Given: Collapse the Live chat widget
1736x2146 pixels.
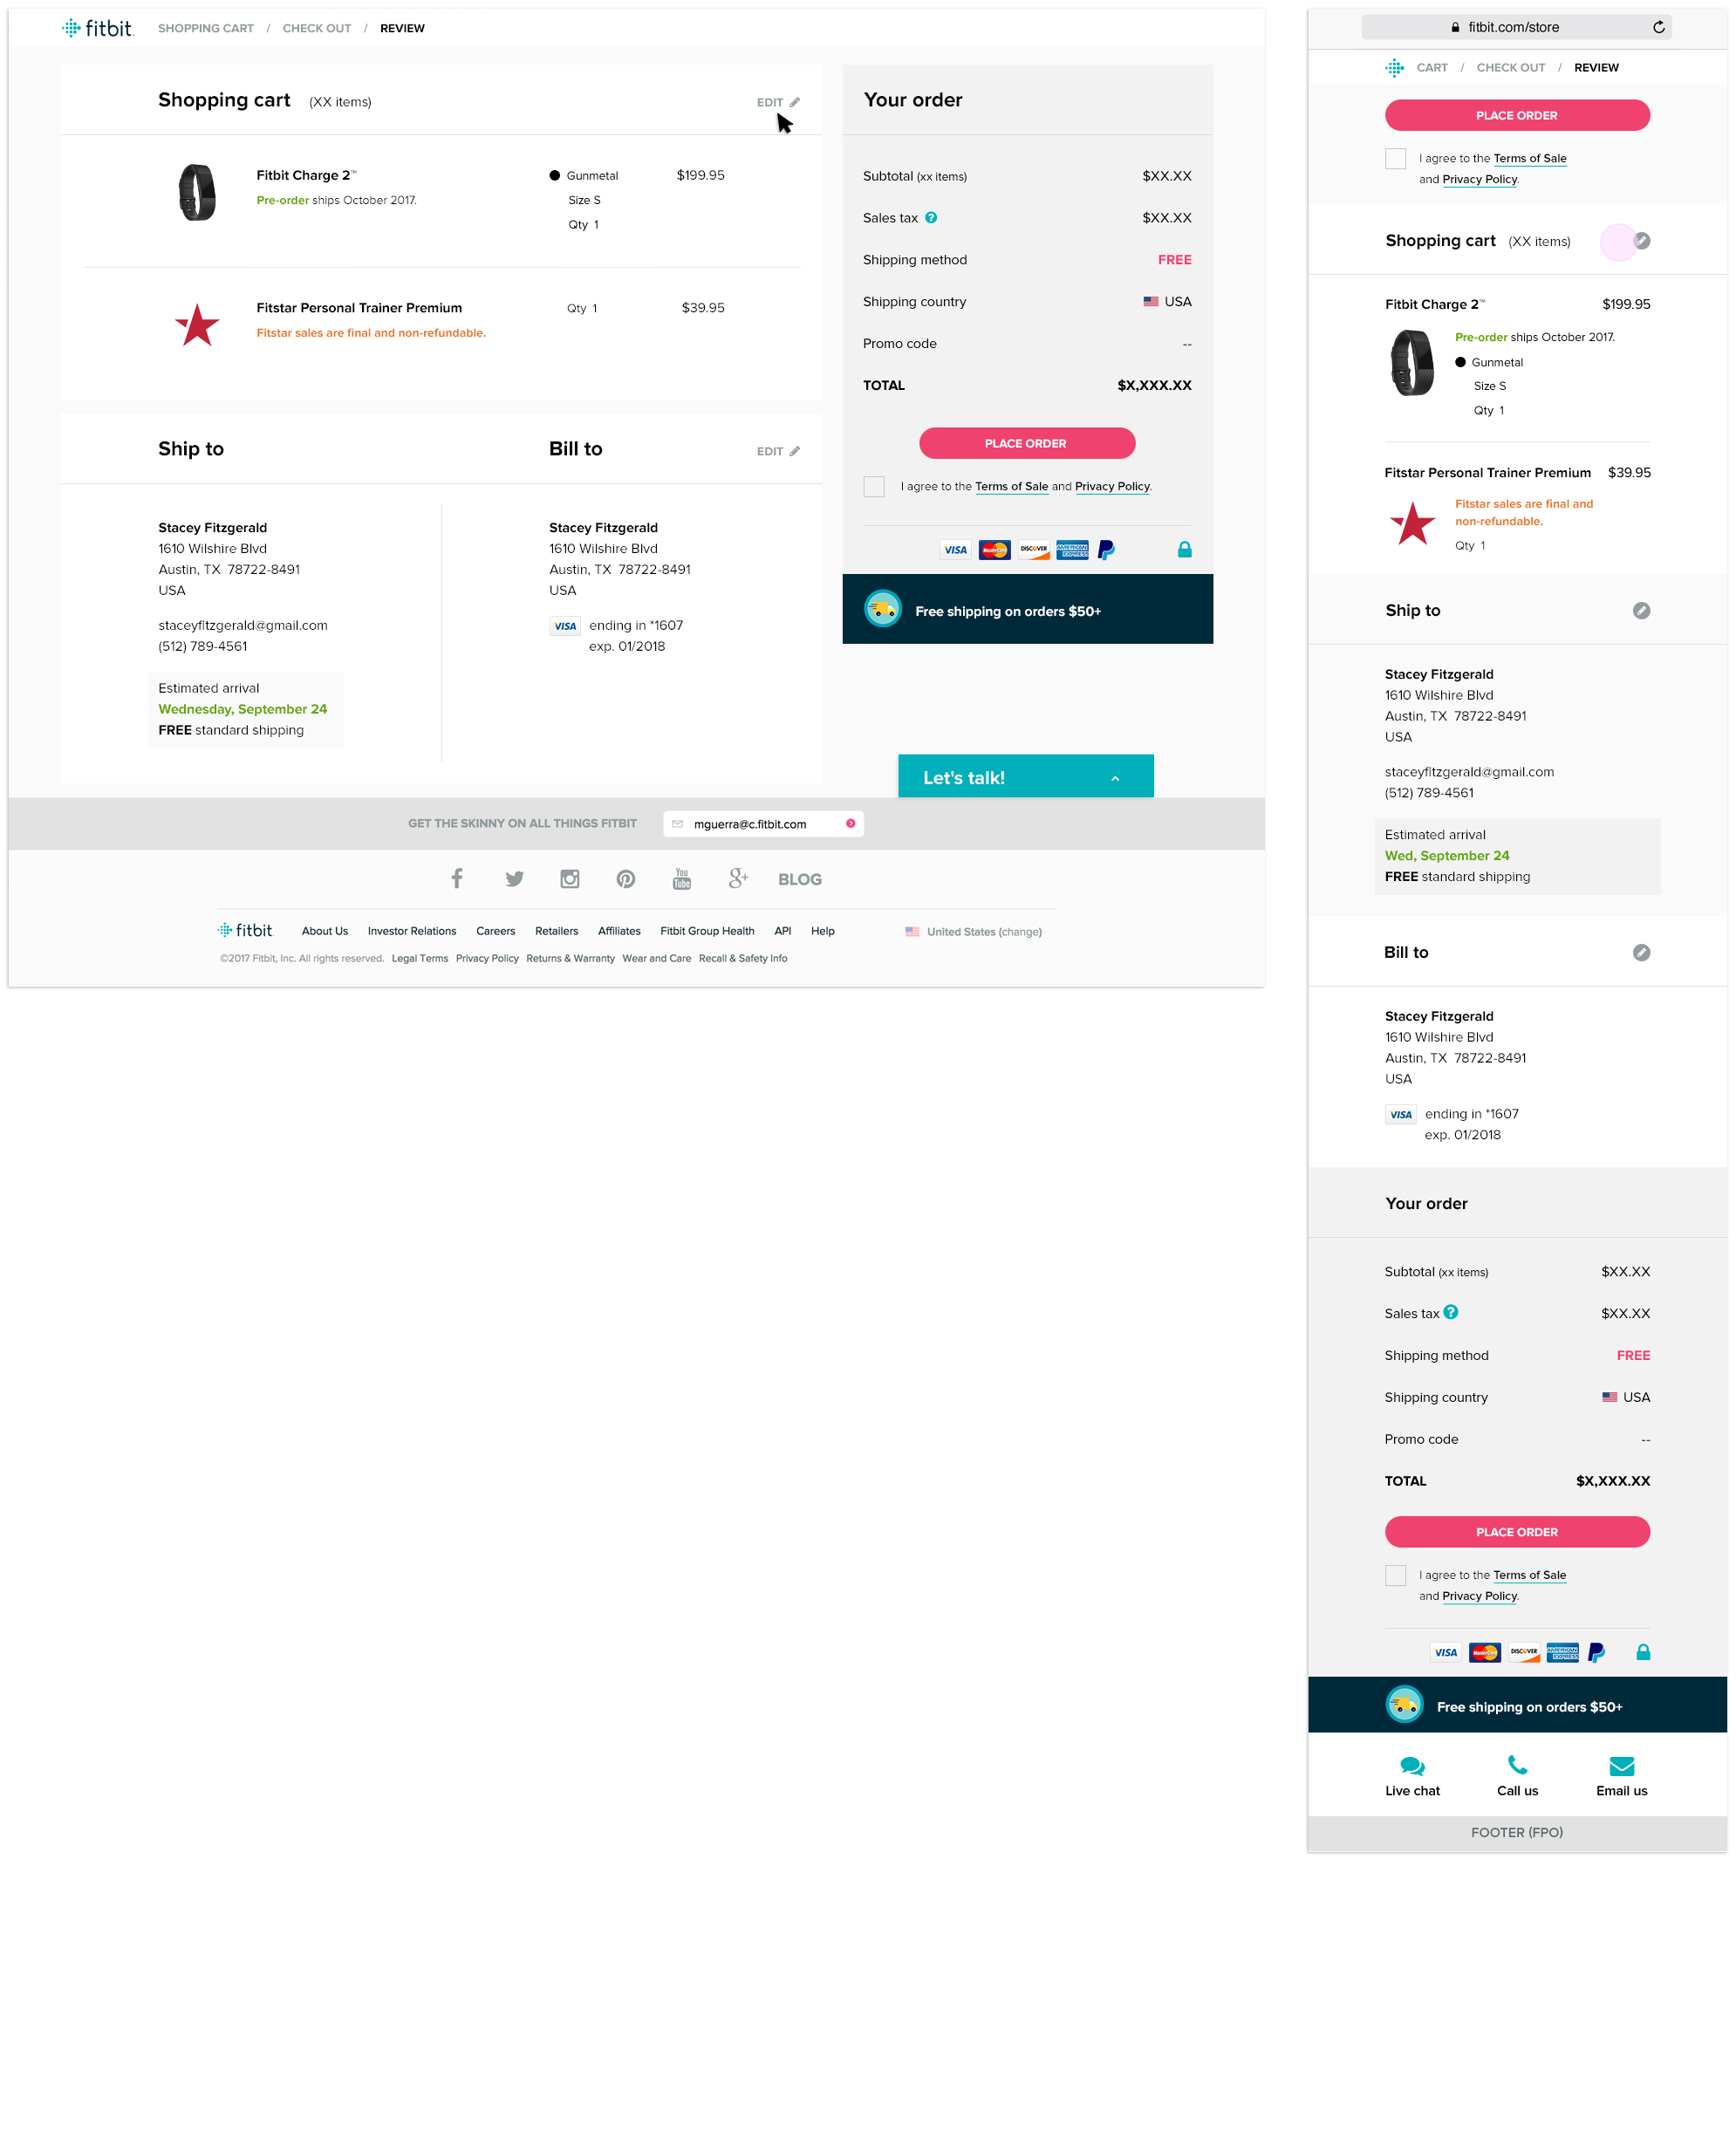Looking at the screenshot, I should (1112, 777).
